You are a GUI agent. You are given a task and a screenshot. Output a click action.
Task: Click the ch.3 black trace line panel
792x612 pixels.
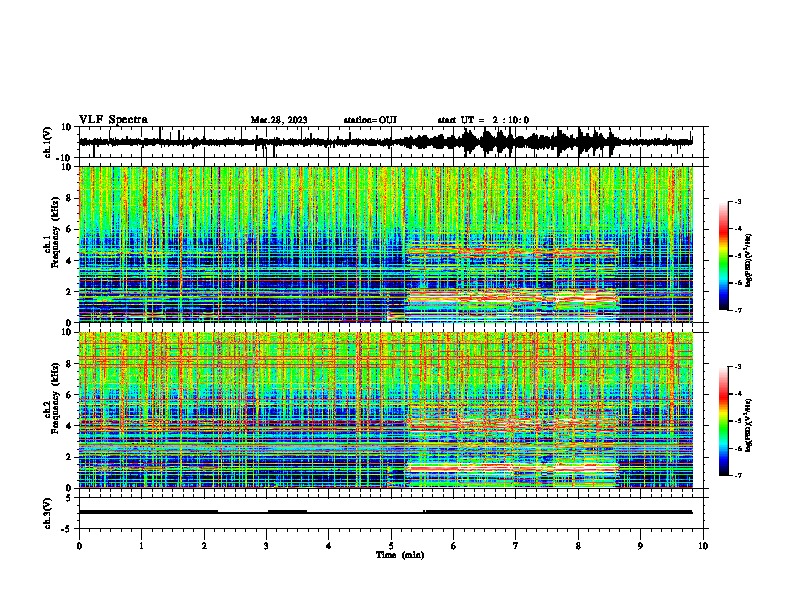point(391,513)
